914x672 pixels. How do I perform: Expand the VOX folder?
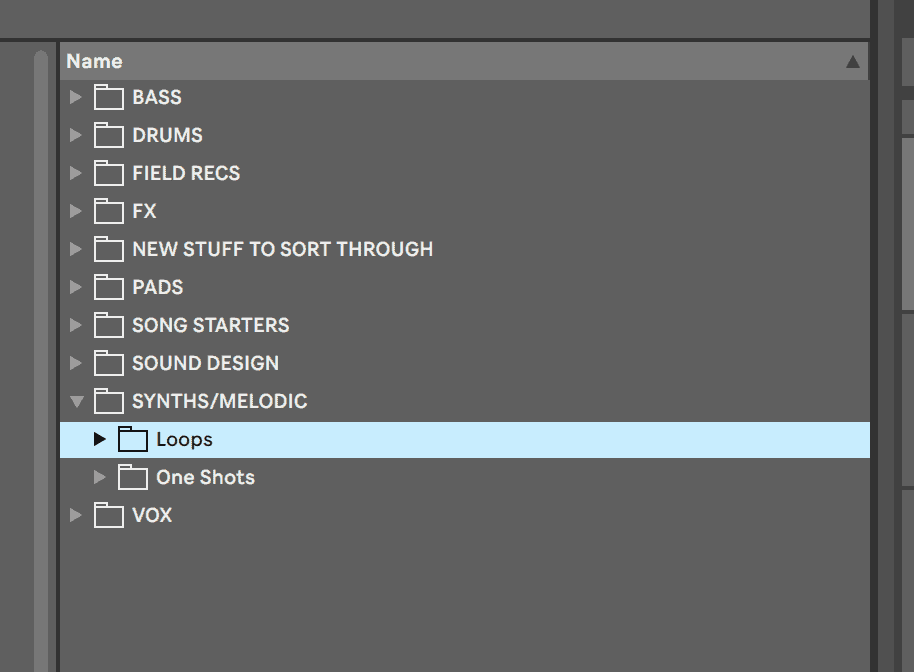tap(76, 515)
